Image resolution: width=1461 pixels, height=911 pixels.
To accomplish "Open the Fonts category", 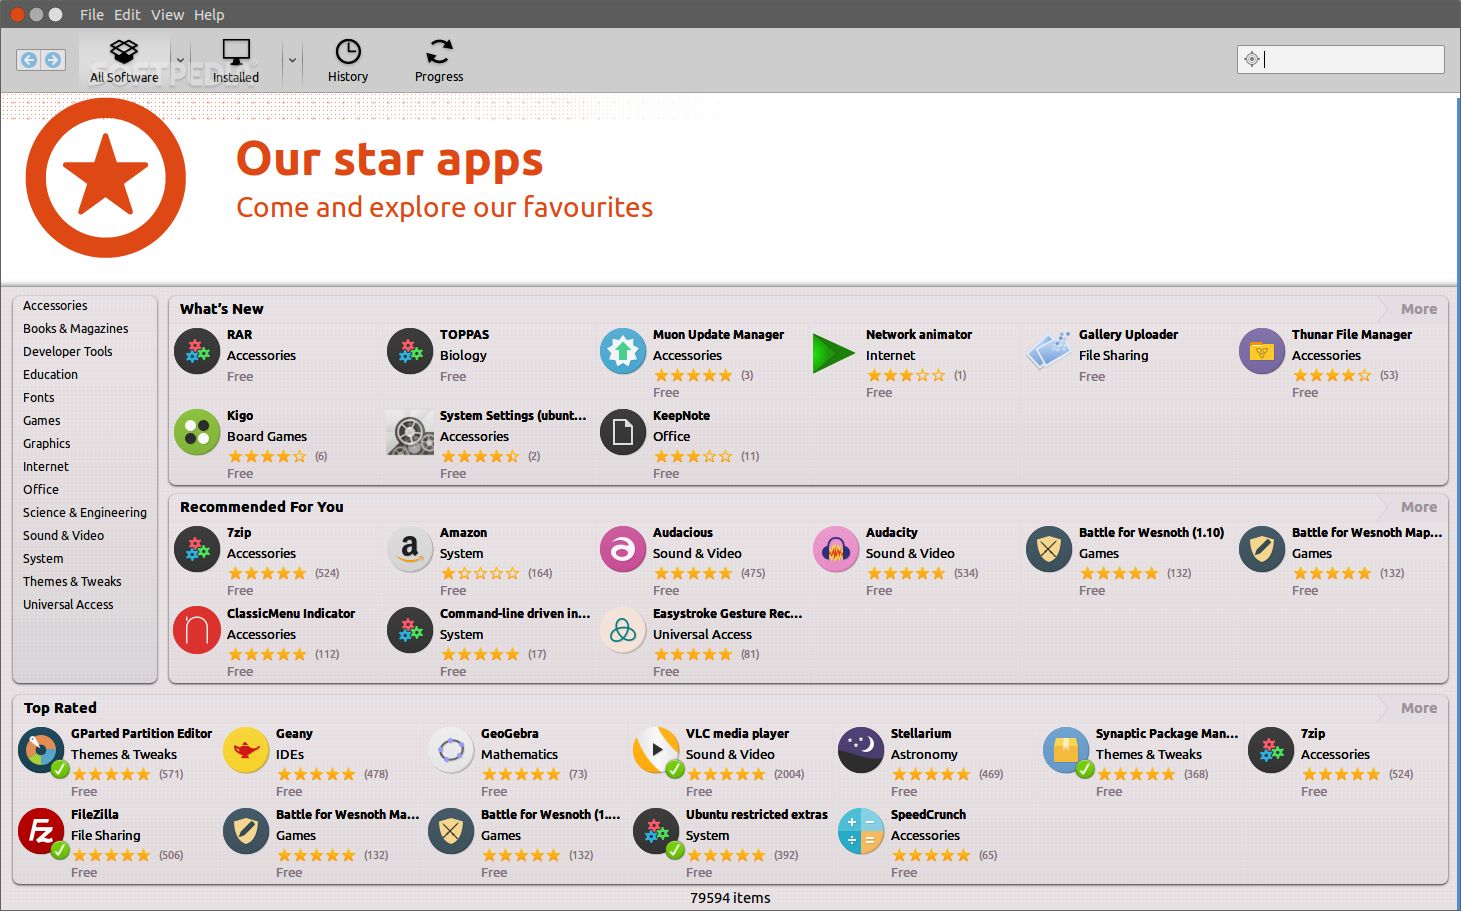I will 39,398.
